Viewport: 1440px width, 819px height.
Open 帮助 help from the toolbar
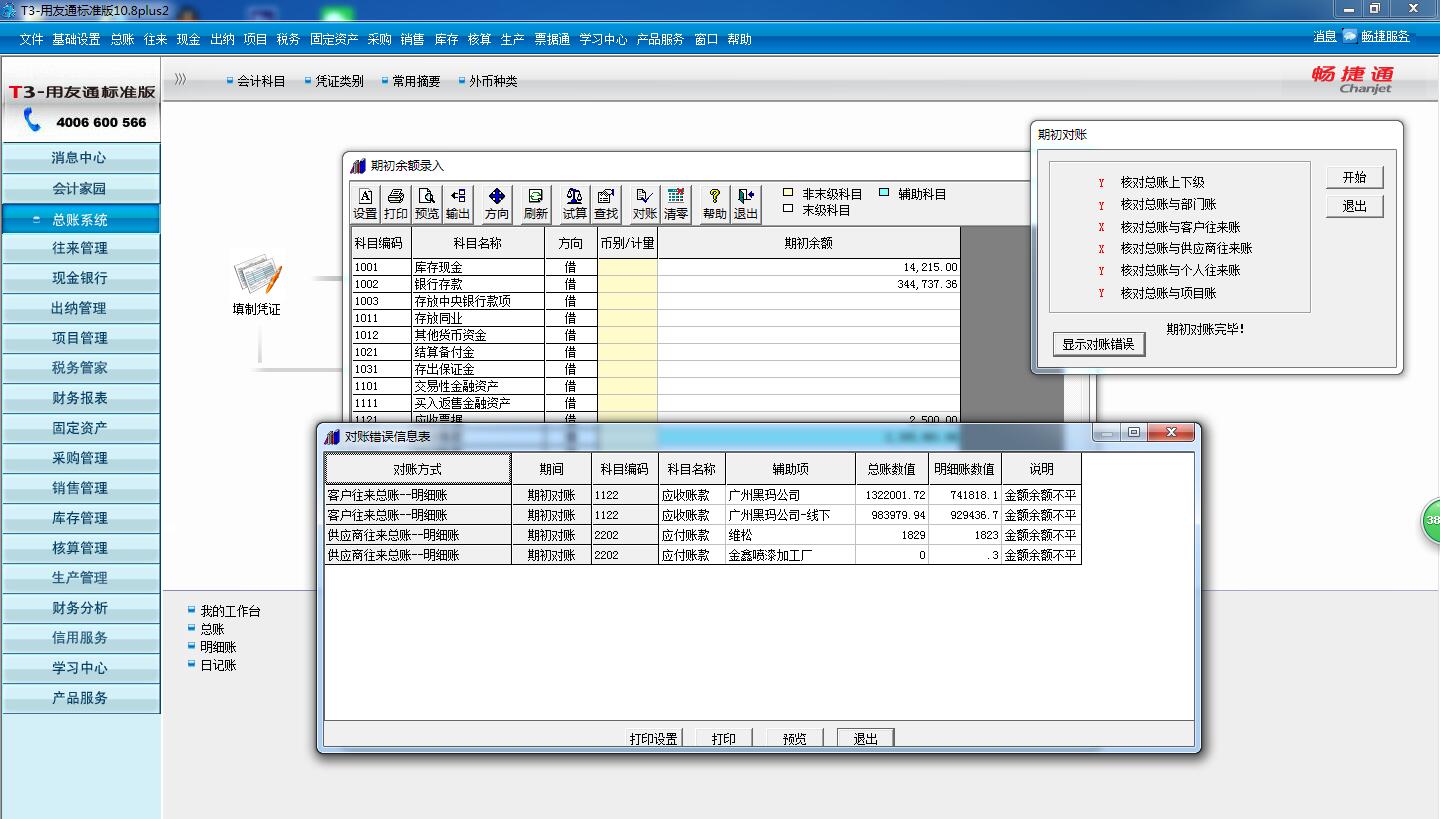[x=715, y=204]
